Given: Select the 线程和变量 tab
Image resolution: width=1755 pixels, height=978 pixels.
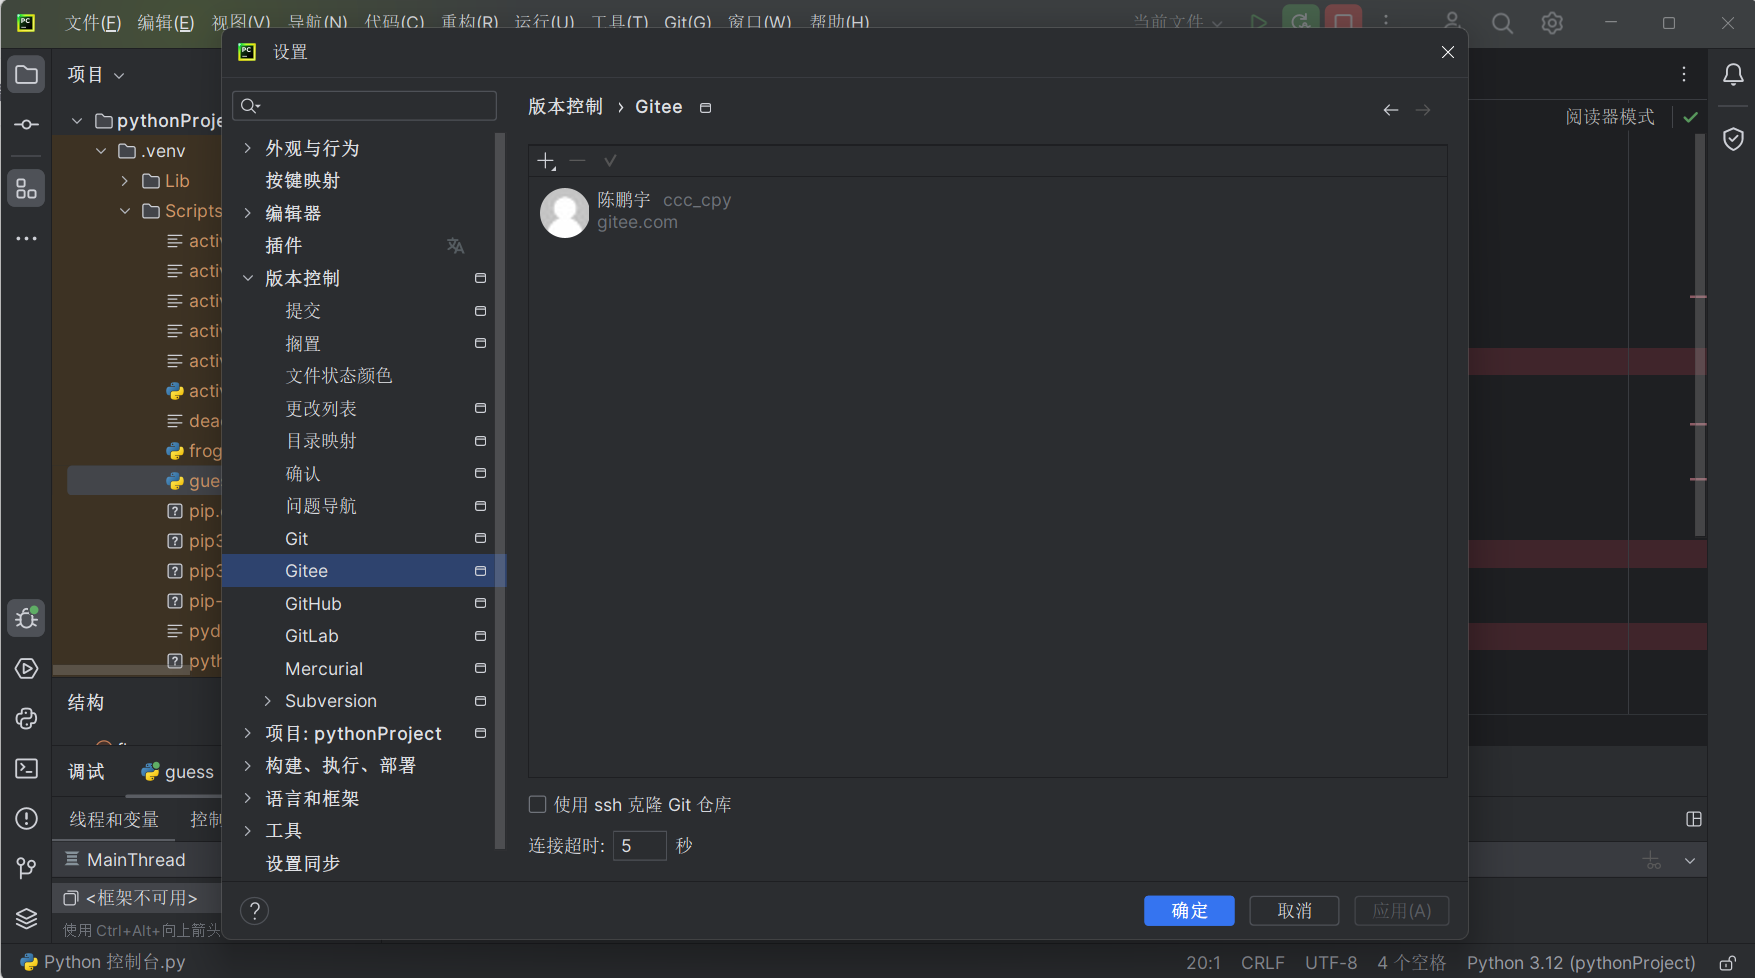Looking at the screenshot, I should [x=114, y=820].
